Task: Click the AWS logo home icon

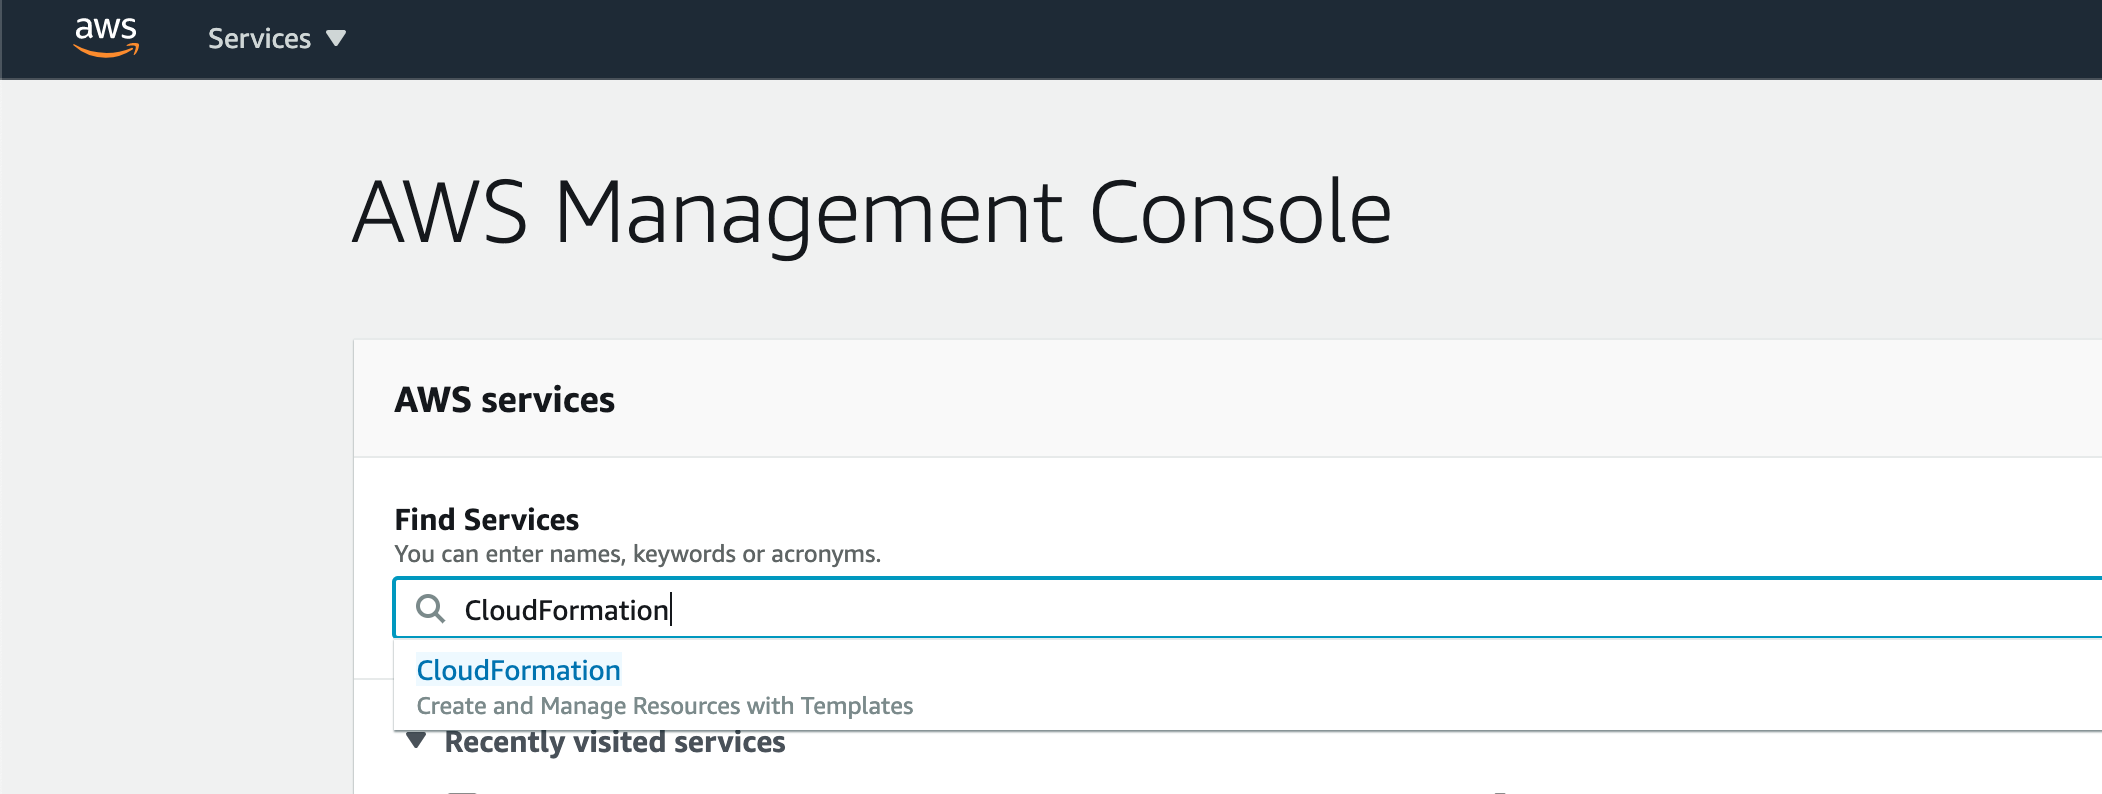Action: click(106, 37)
